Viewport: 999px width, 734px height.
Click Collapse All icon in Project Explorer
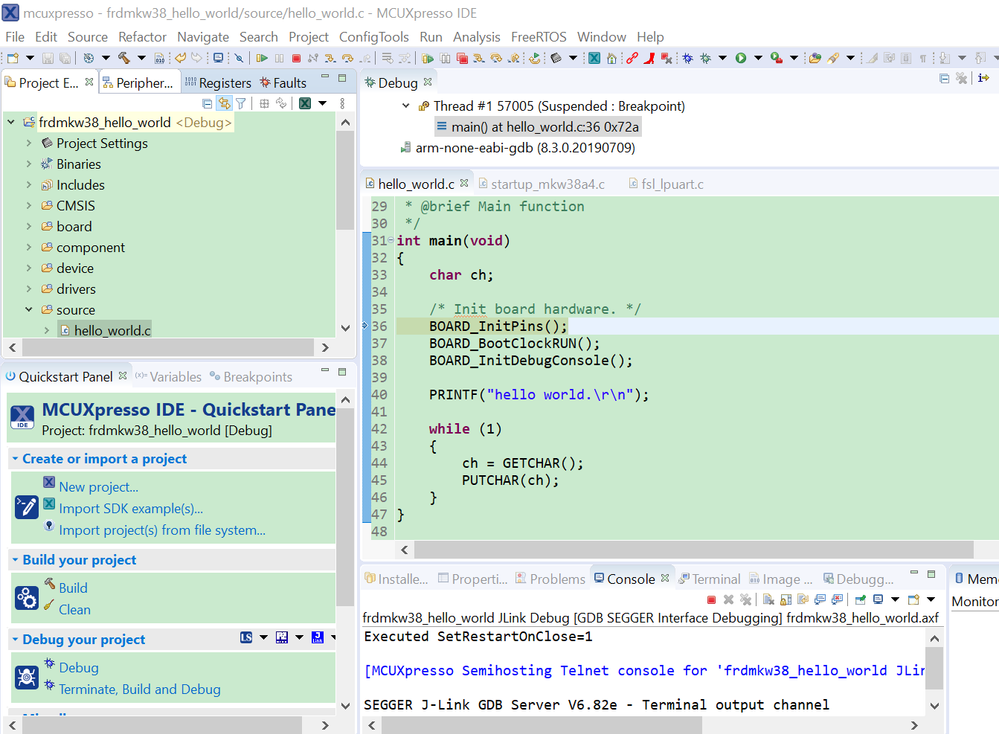207,103
